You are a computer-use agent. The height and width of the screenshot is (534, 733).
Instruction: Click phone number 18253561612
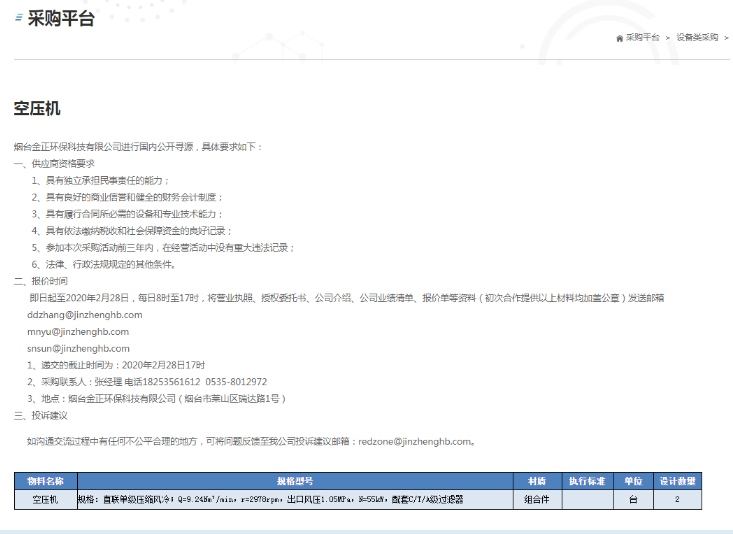pos(171,382)
